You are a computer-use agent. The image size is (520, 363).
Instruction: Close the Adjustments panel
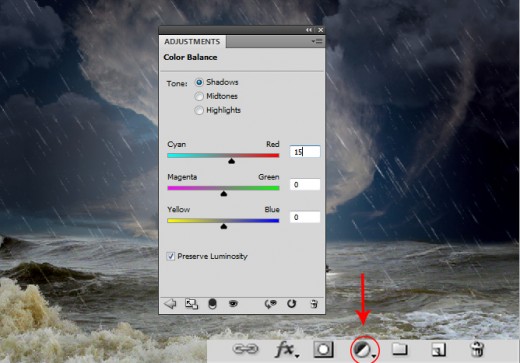click(x=320, y=30)
